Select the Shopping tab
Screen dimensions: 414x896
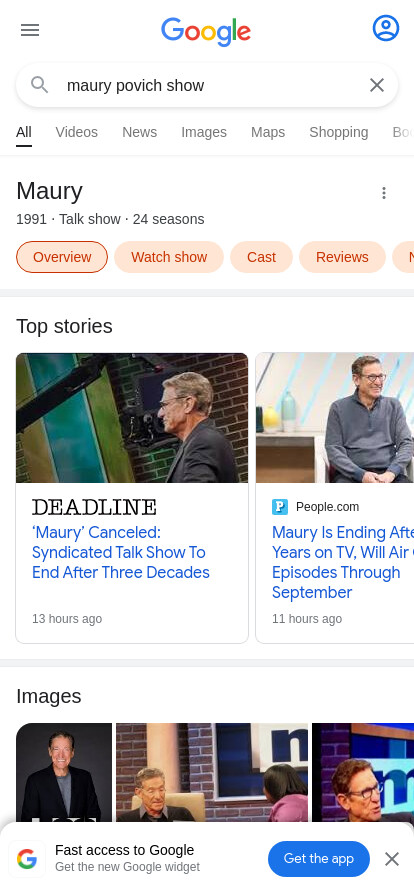point(339,133)
